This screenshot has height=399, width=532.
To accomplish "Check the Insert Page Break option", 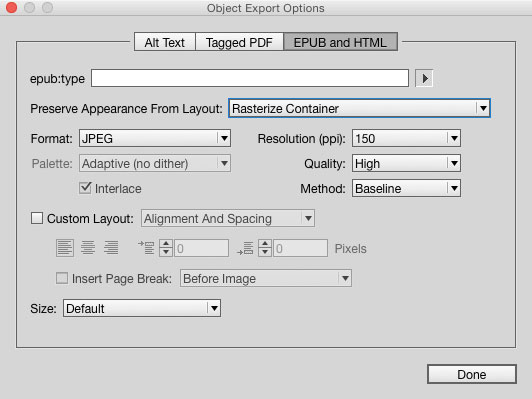I will 62,278.
